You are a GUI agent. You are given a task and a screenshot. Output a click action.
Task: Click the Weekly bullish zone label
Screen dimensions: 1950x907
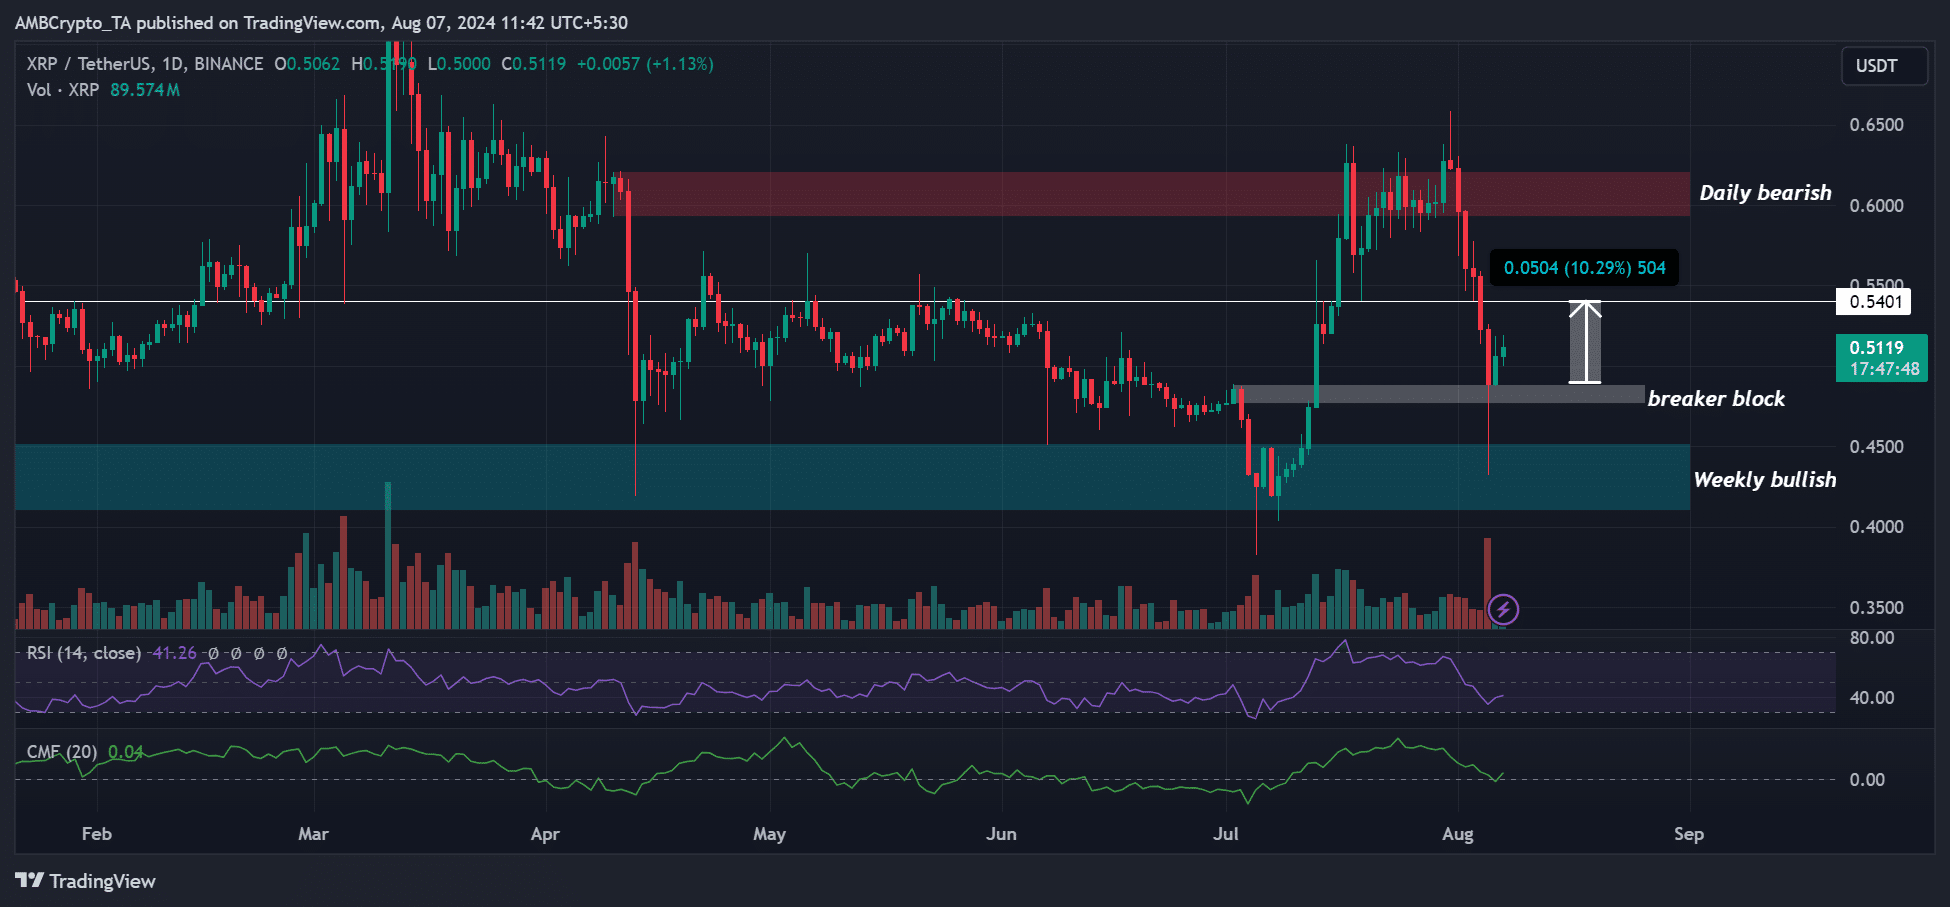(x=1765, y=480)
